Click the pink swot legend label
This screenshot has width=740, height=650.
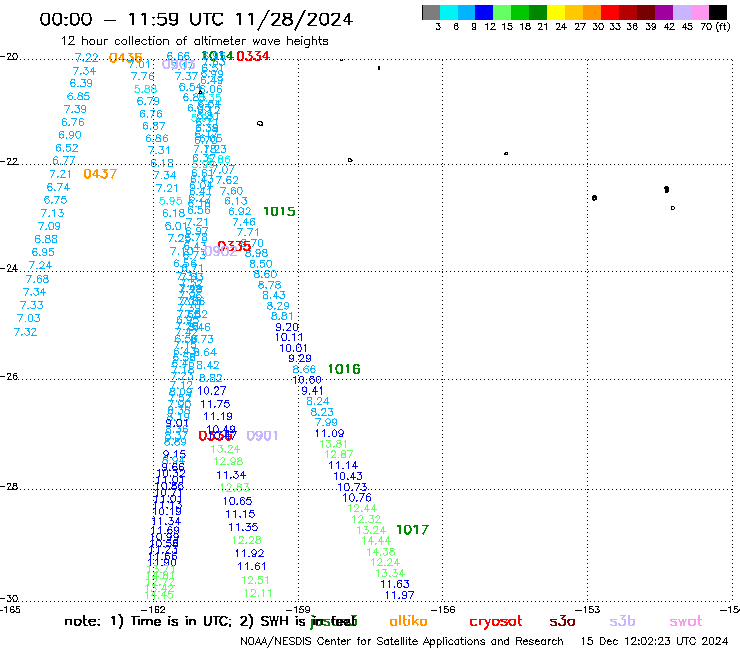[x=686, y=621]
